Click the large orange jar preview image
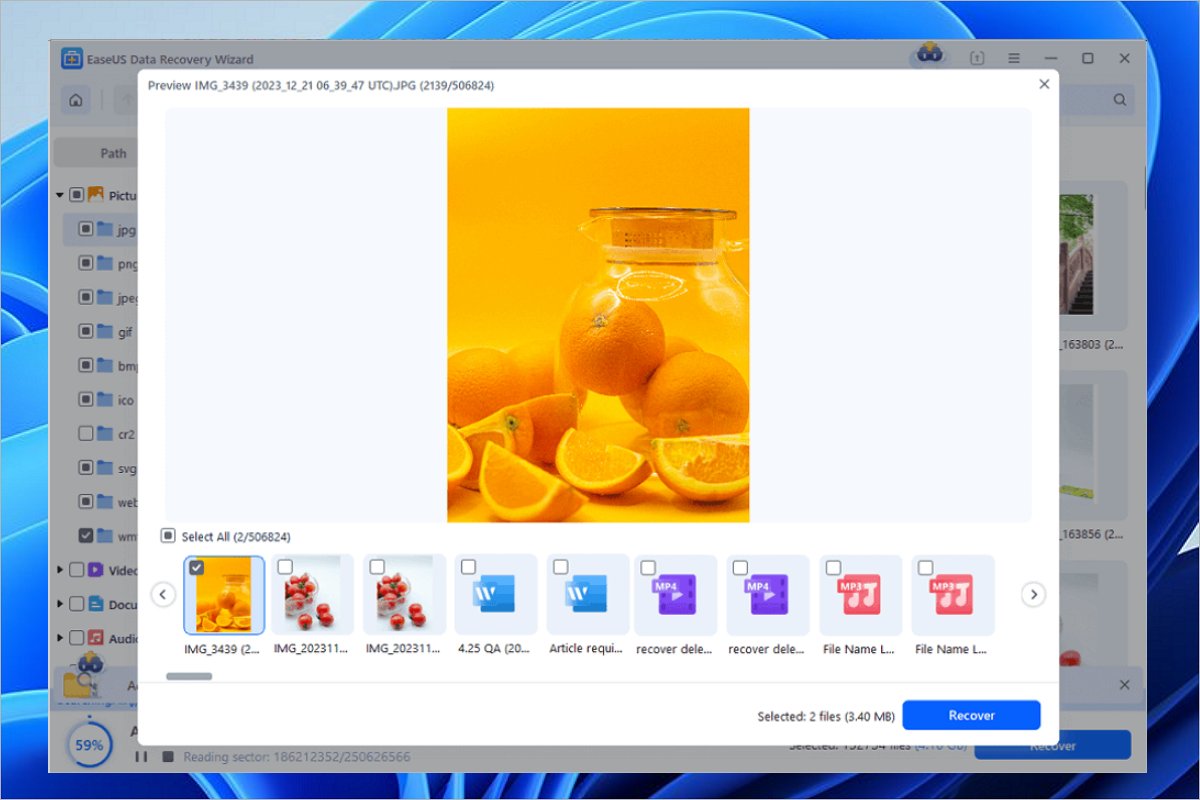This screenshot has height=800, width=1200. coord(598,315)
